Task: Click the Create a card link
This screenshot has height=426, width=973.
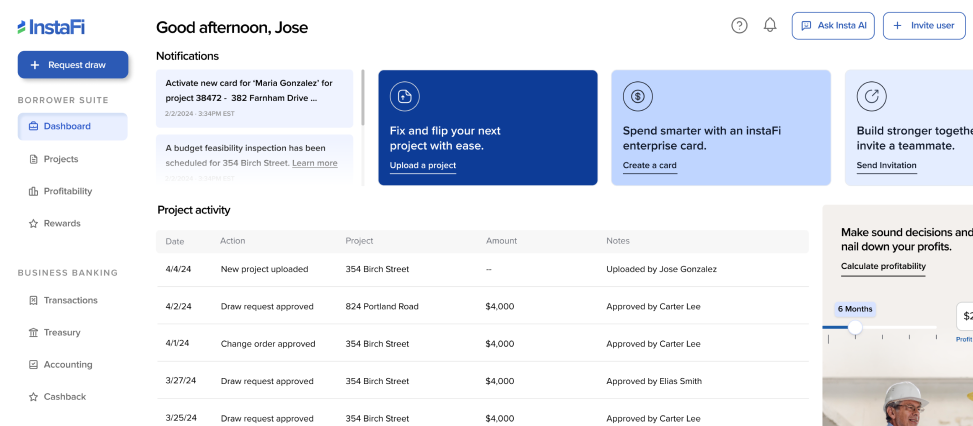Action: [x=650, y=166]
